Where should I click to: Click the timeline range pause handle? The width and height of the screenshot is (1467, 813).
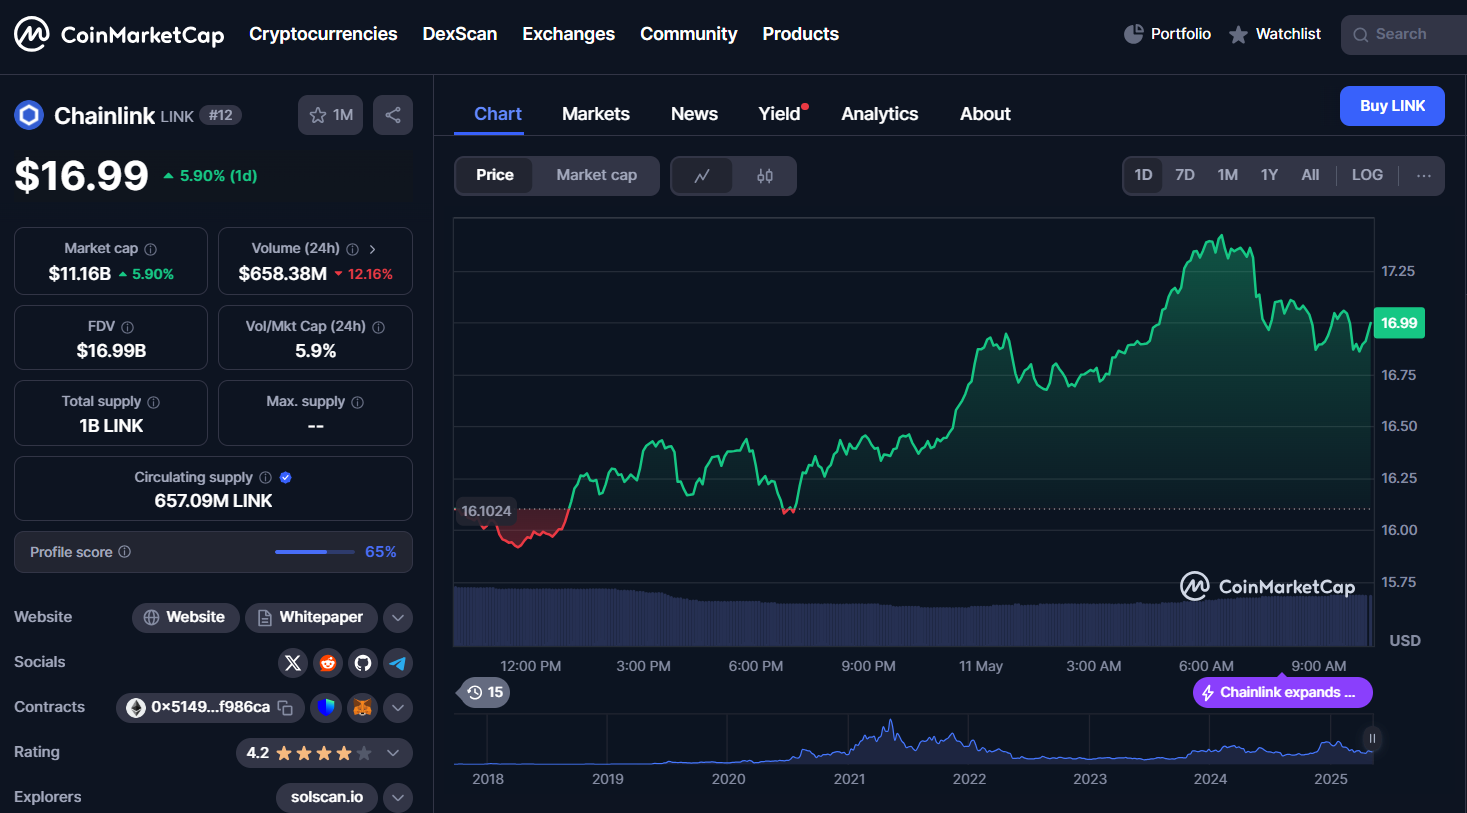[1372, 739]
